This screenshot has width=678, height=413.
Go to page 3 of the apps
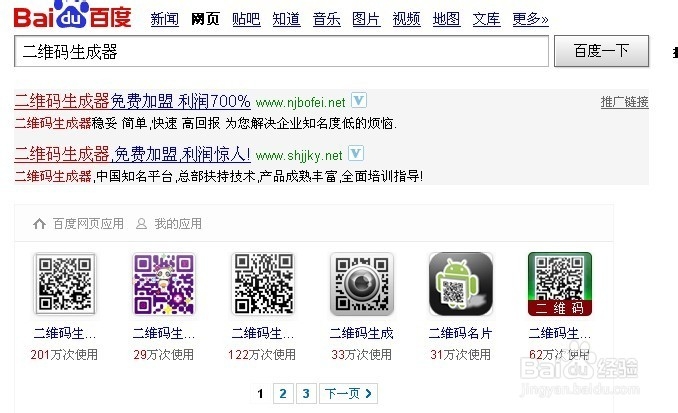(306, 394)
